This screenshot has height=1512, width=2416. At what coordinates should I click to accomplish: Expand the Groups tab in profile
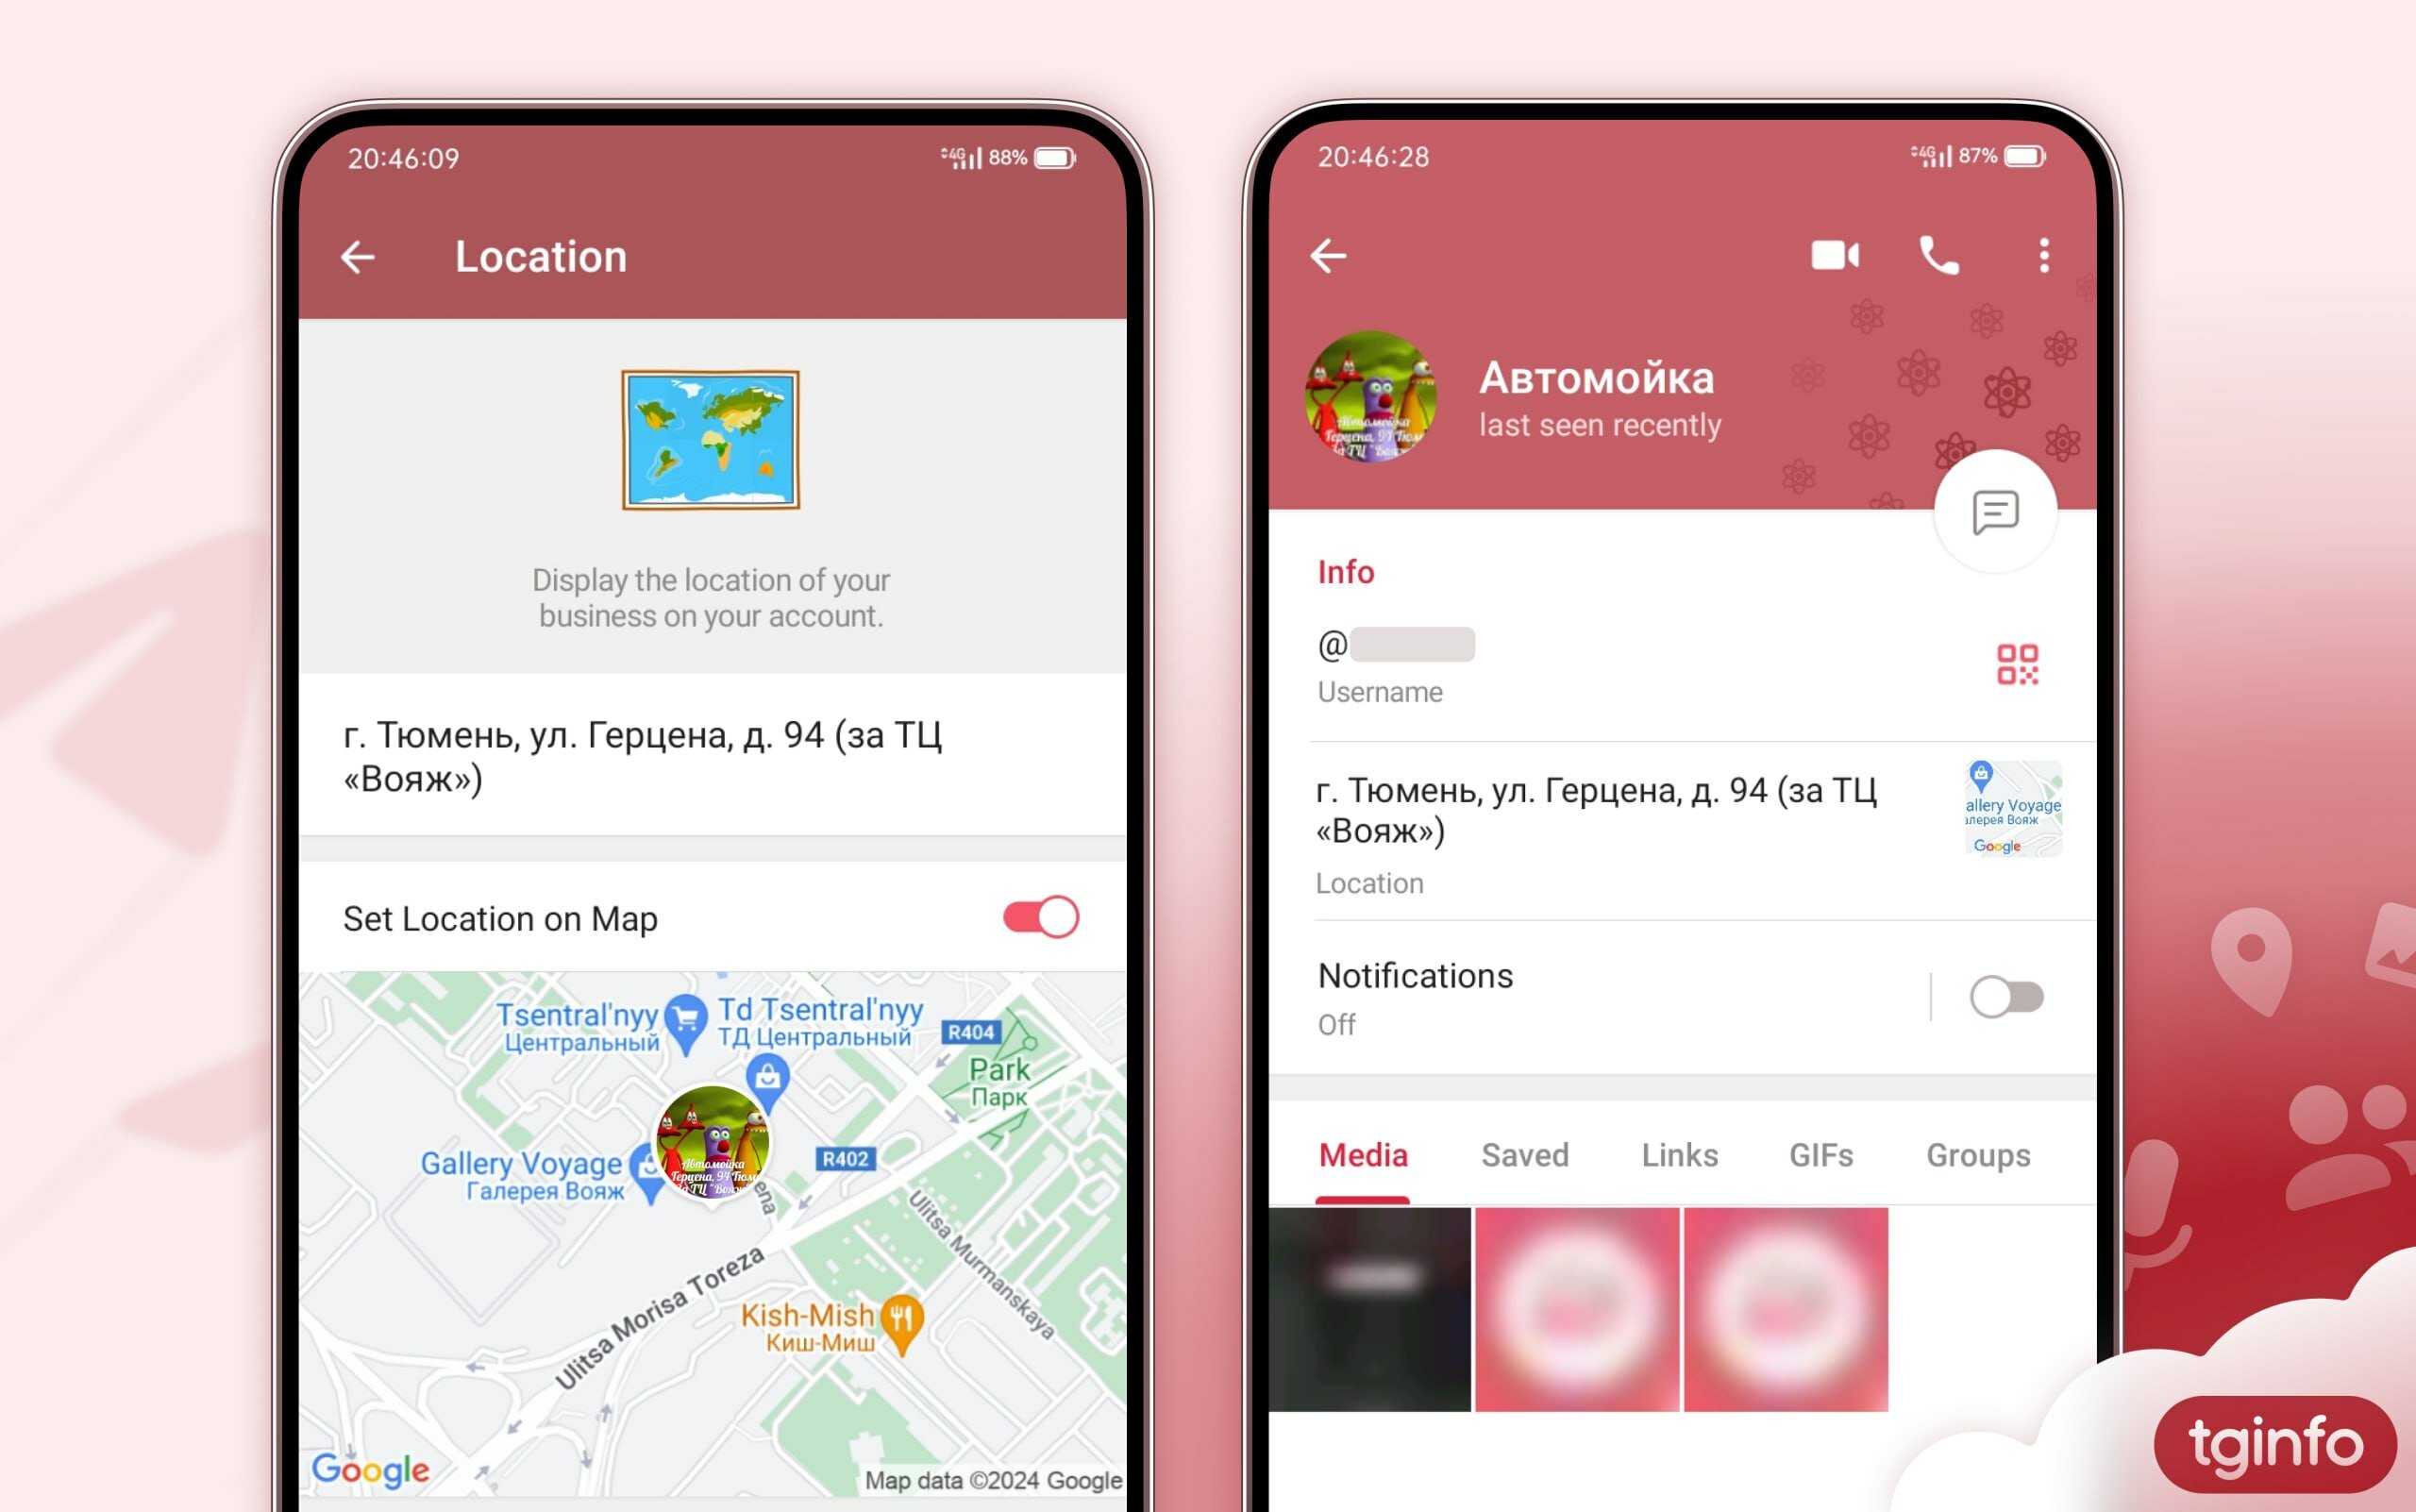pyautogui.click(x=1977, y=1153)
